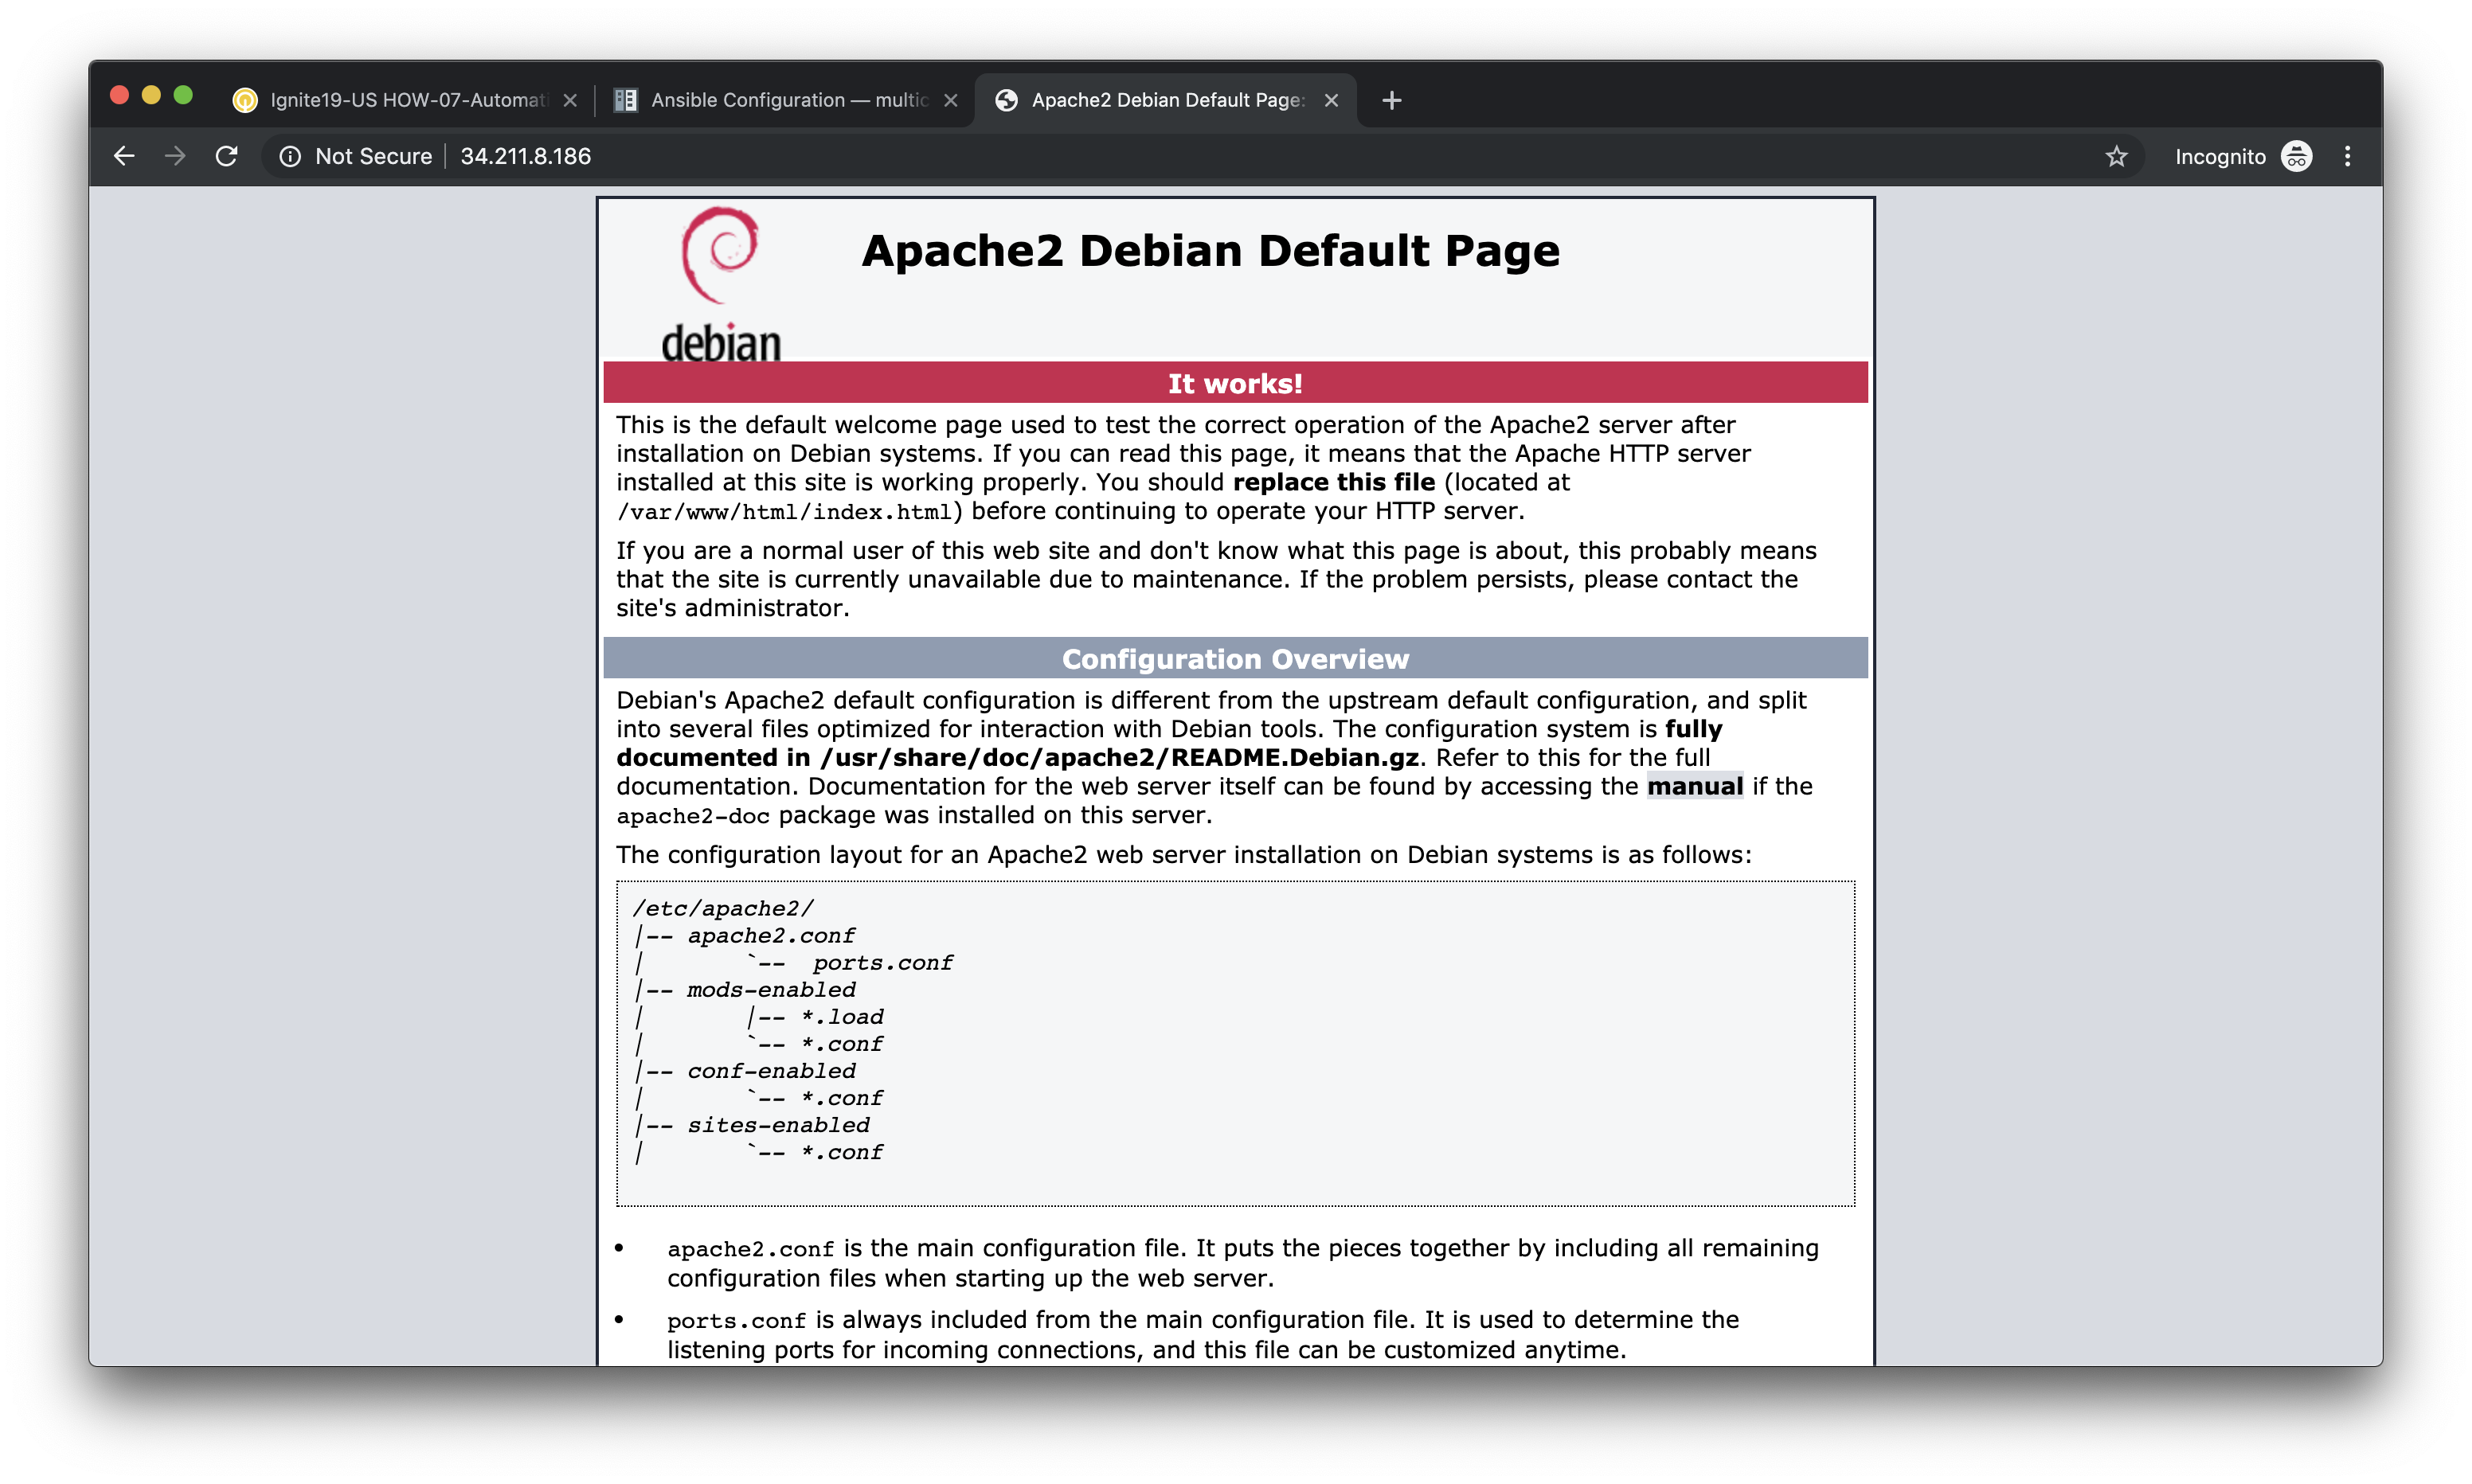2472x1484 pixels.
Task: Follow the manual documentation link
Action: tap(1694, 787)
